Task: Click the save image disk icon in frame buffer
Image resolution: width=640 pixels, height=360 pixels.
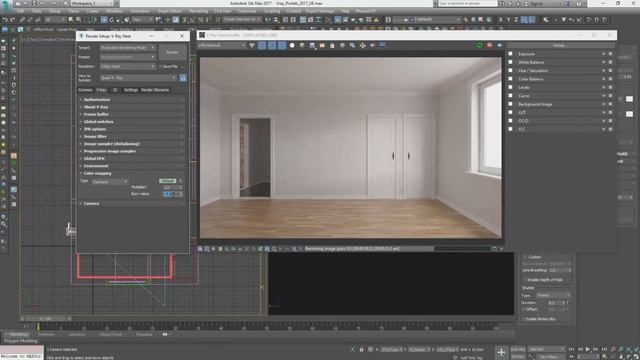Action: (x=312, y=45)
